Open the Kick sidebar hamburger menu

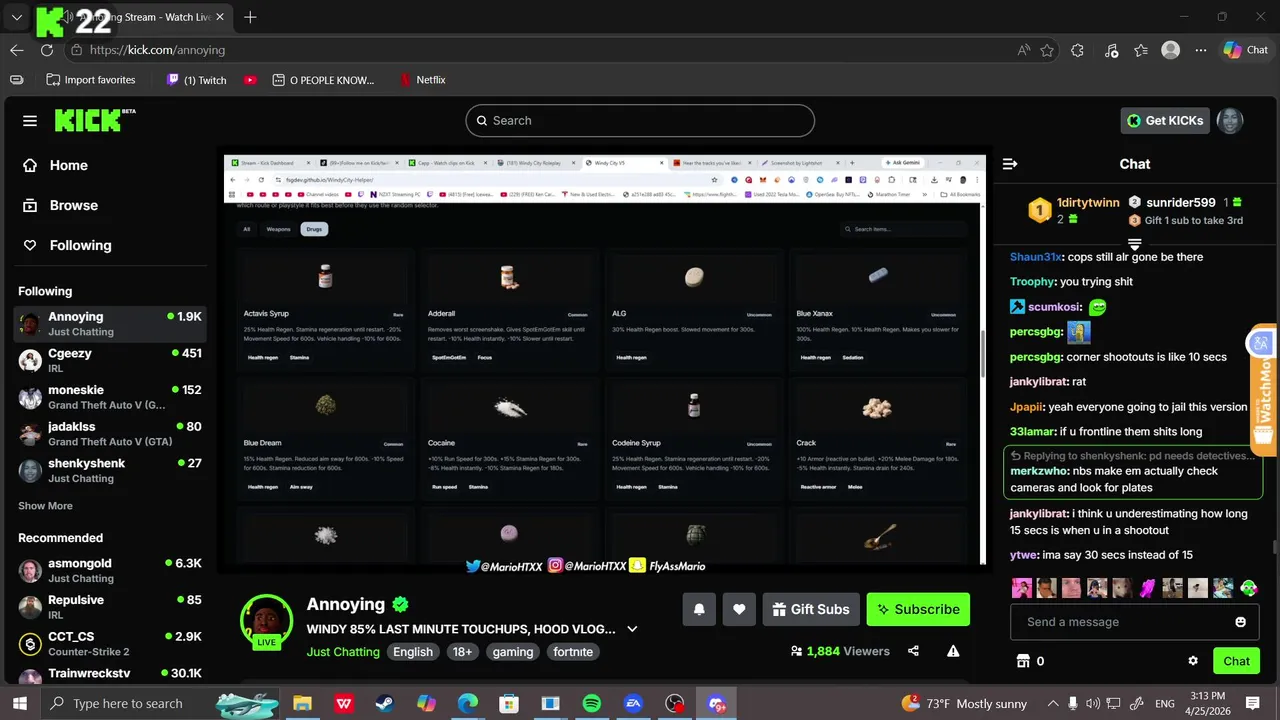click(x=30, y=121)
